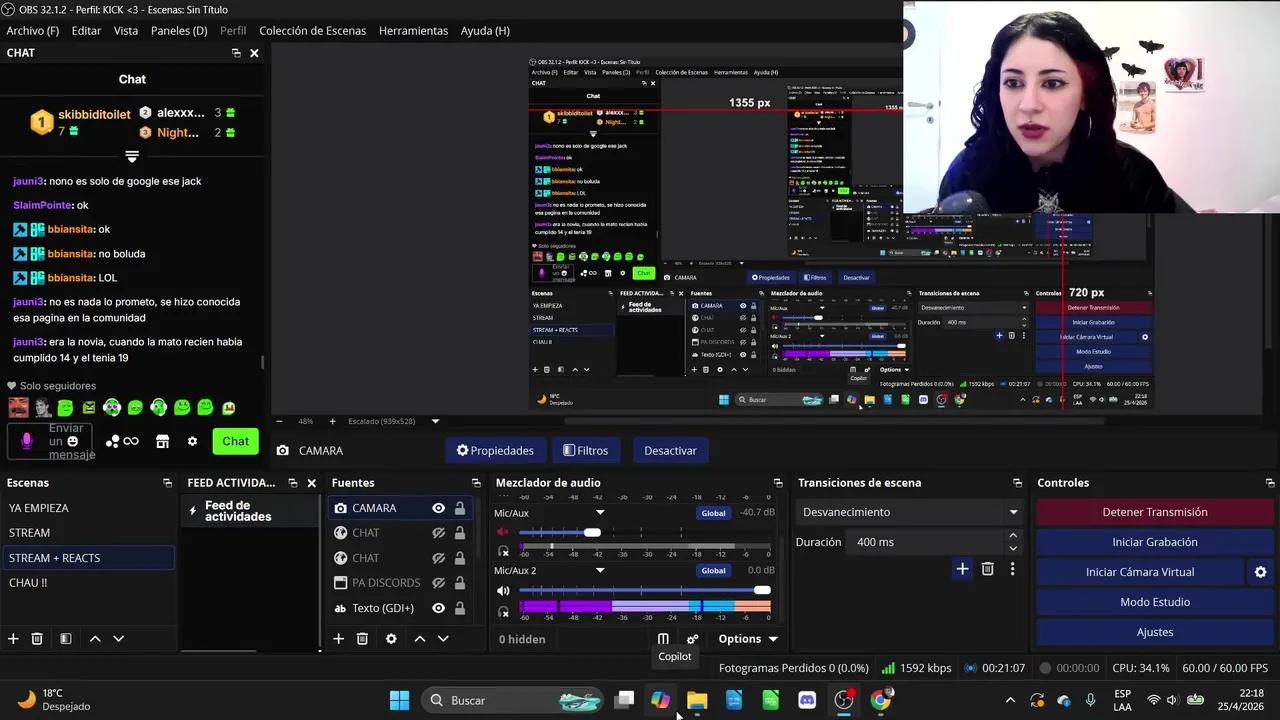Unlock the CAMARA source
1280x720 pixels.
[x=460, y=508]
